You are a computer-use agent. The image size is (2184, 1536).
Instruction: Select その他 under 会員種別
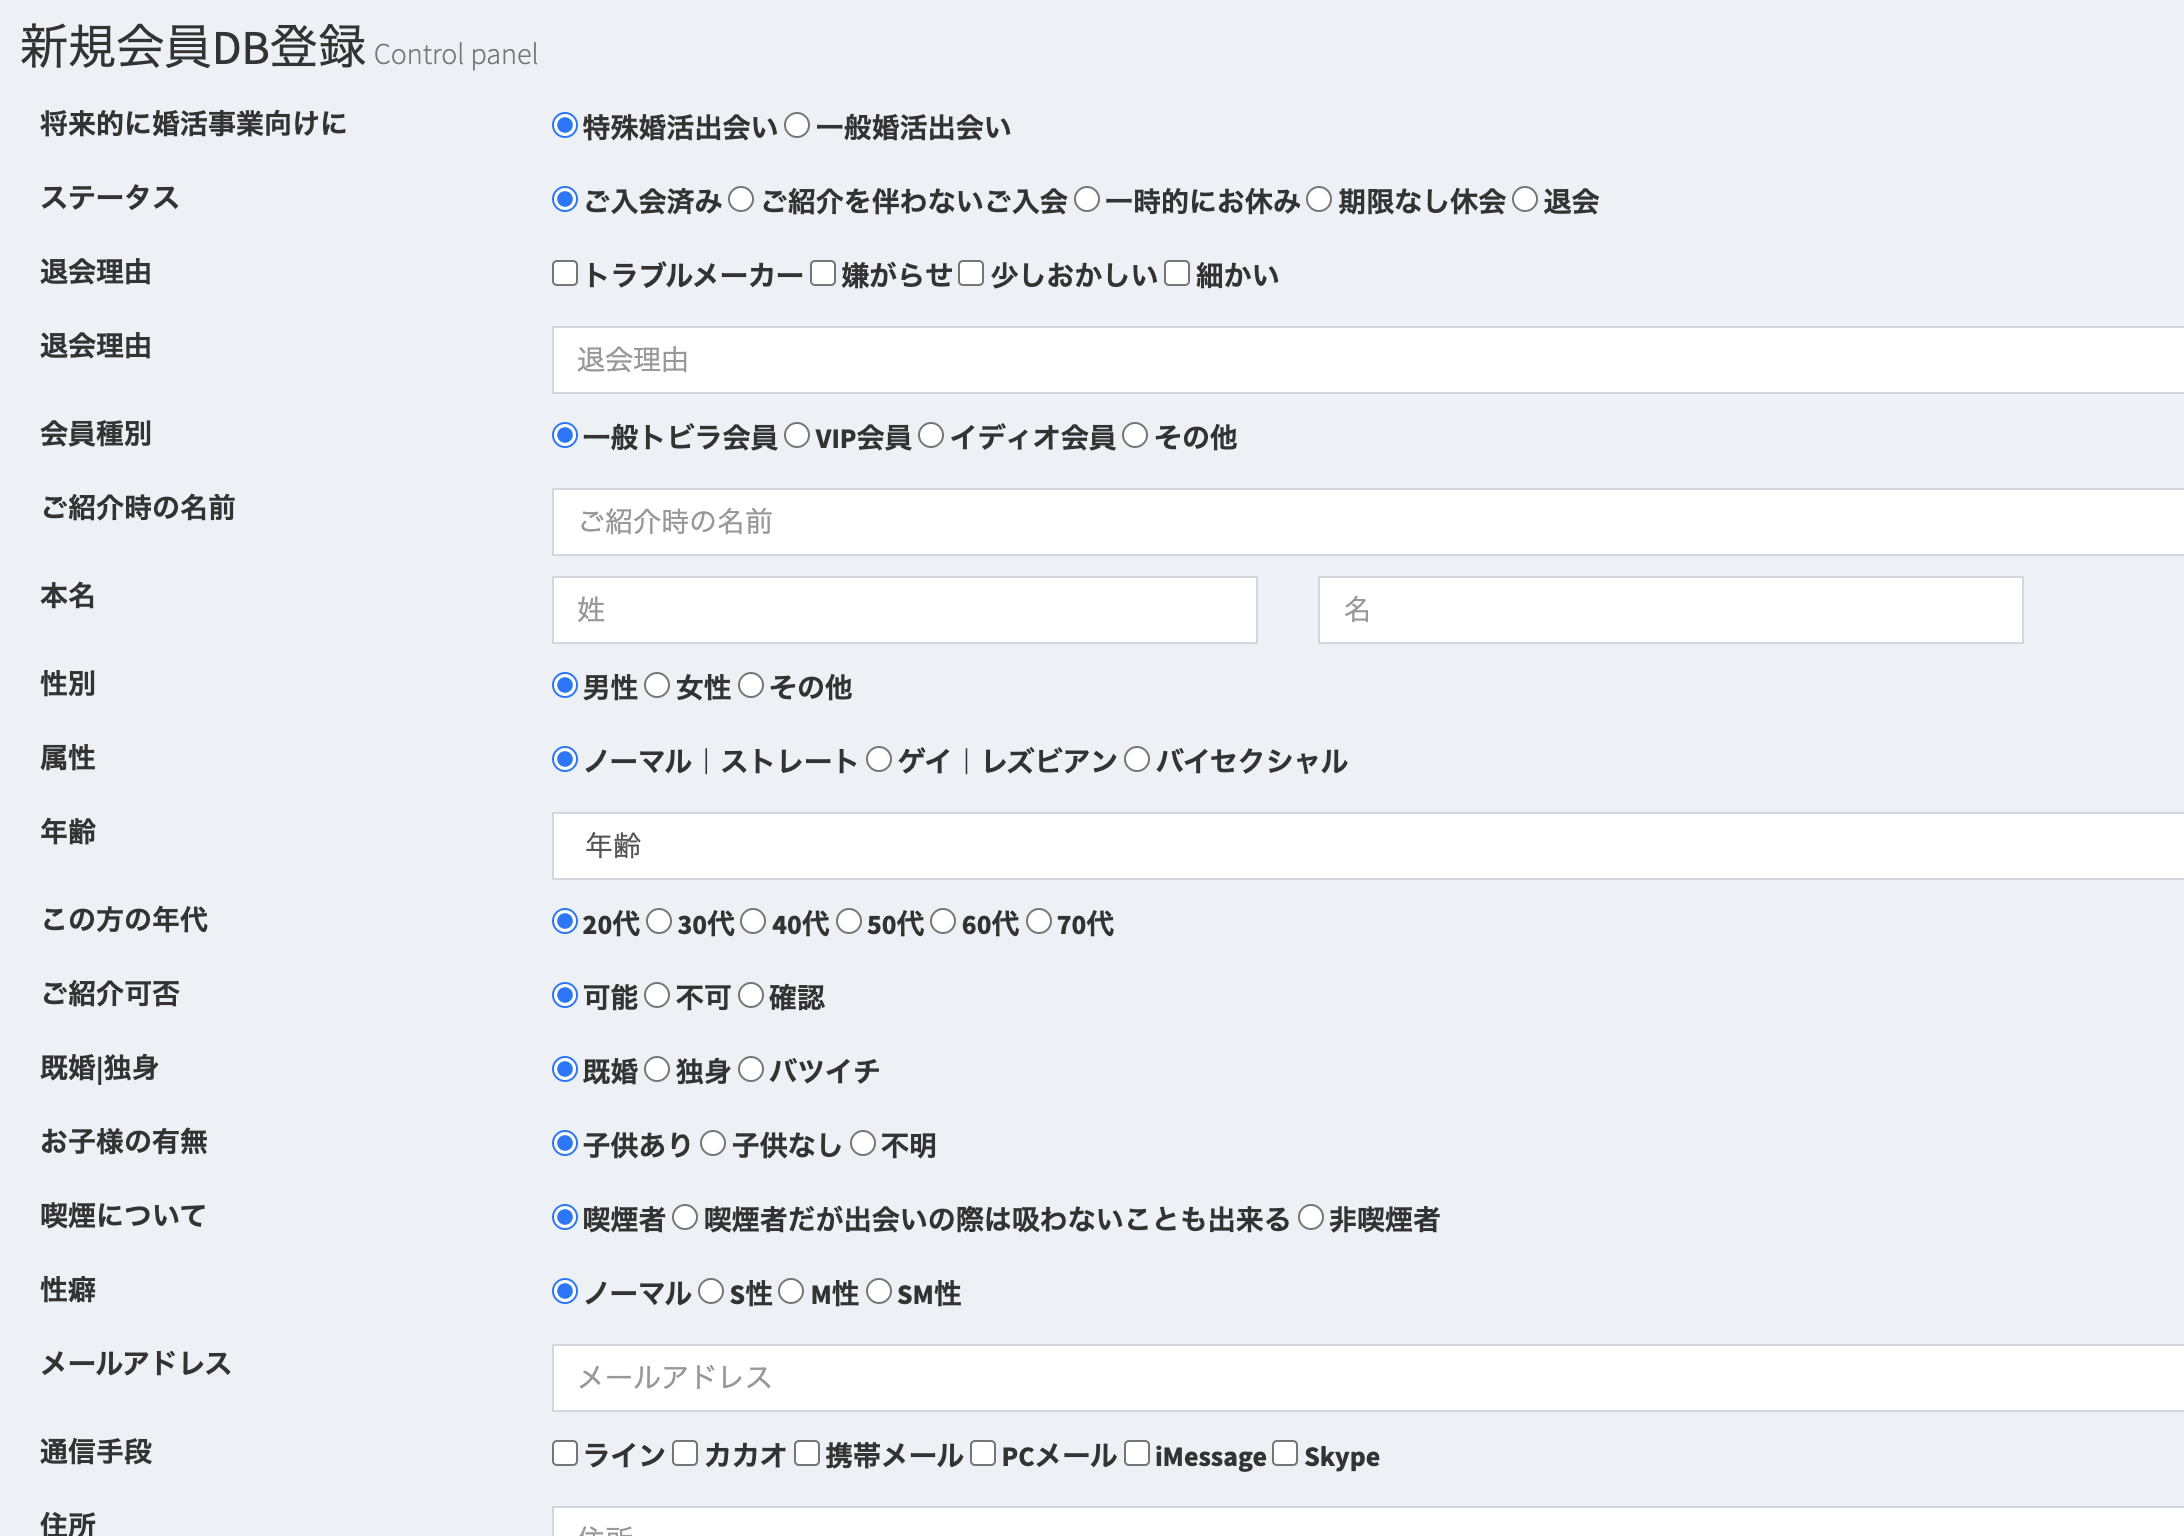click(x=1135, y=435)
